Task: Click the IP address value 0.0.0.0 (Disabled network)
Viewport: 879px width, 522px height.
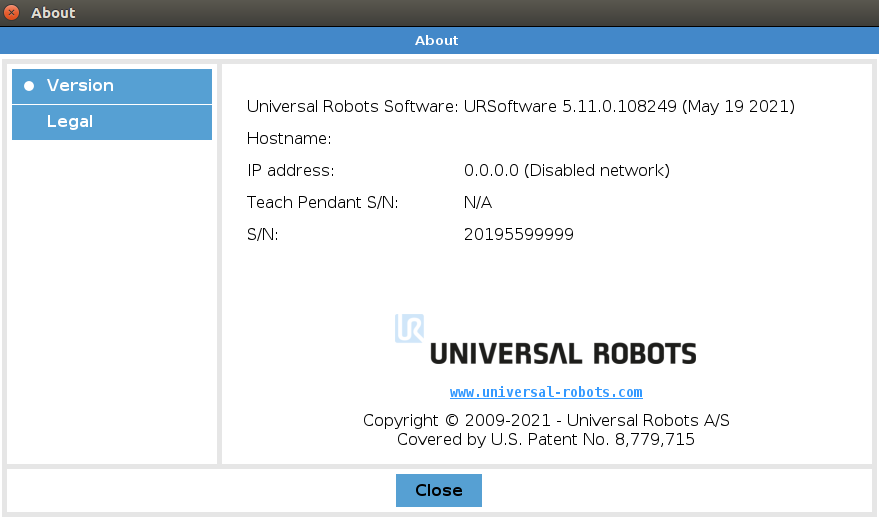Action: (x=567, y=170)
